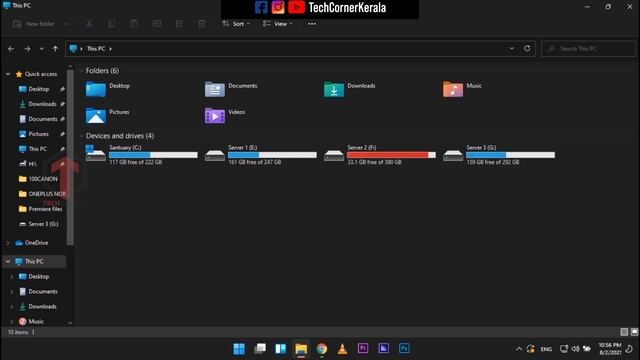This screenshot has width=640, height=360.
Task: Select Pictures under Quick access
Action: tap(39, 134)
